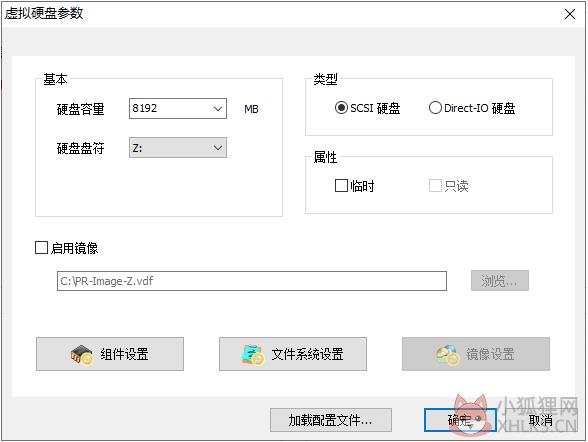Click the 类型 group title
Image resolution: width=588 pixels, height=442 pixels.
(x=325, y=79)
